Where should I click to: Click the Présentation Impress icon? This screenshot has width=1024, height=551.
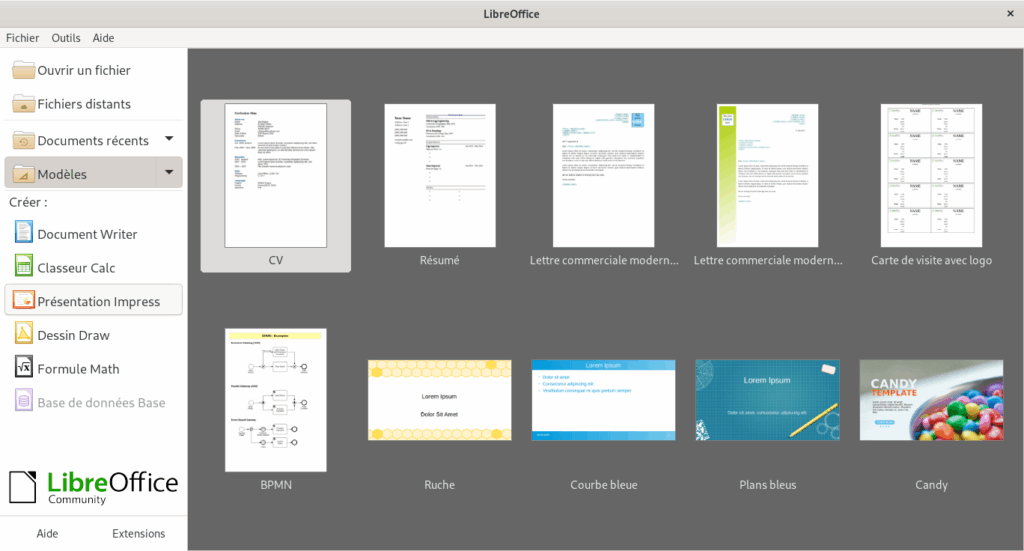[24, 300]
